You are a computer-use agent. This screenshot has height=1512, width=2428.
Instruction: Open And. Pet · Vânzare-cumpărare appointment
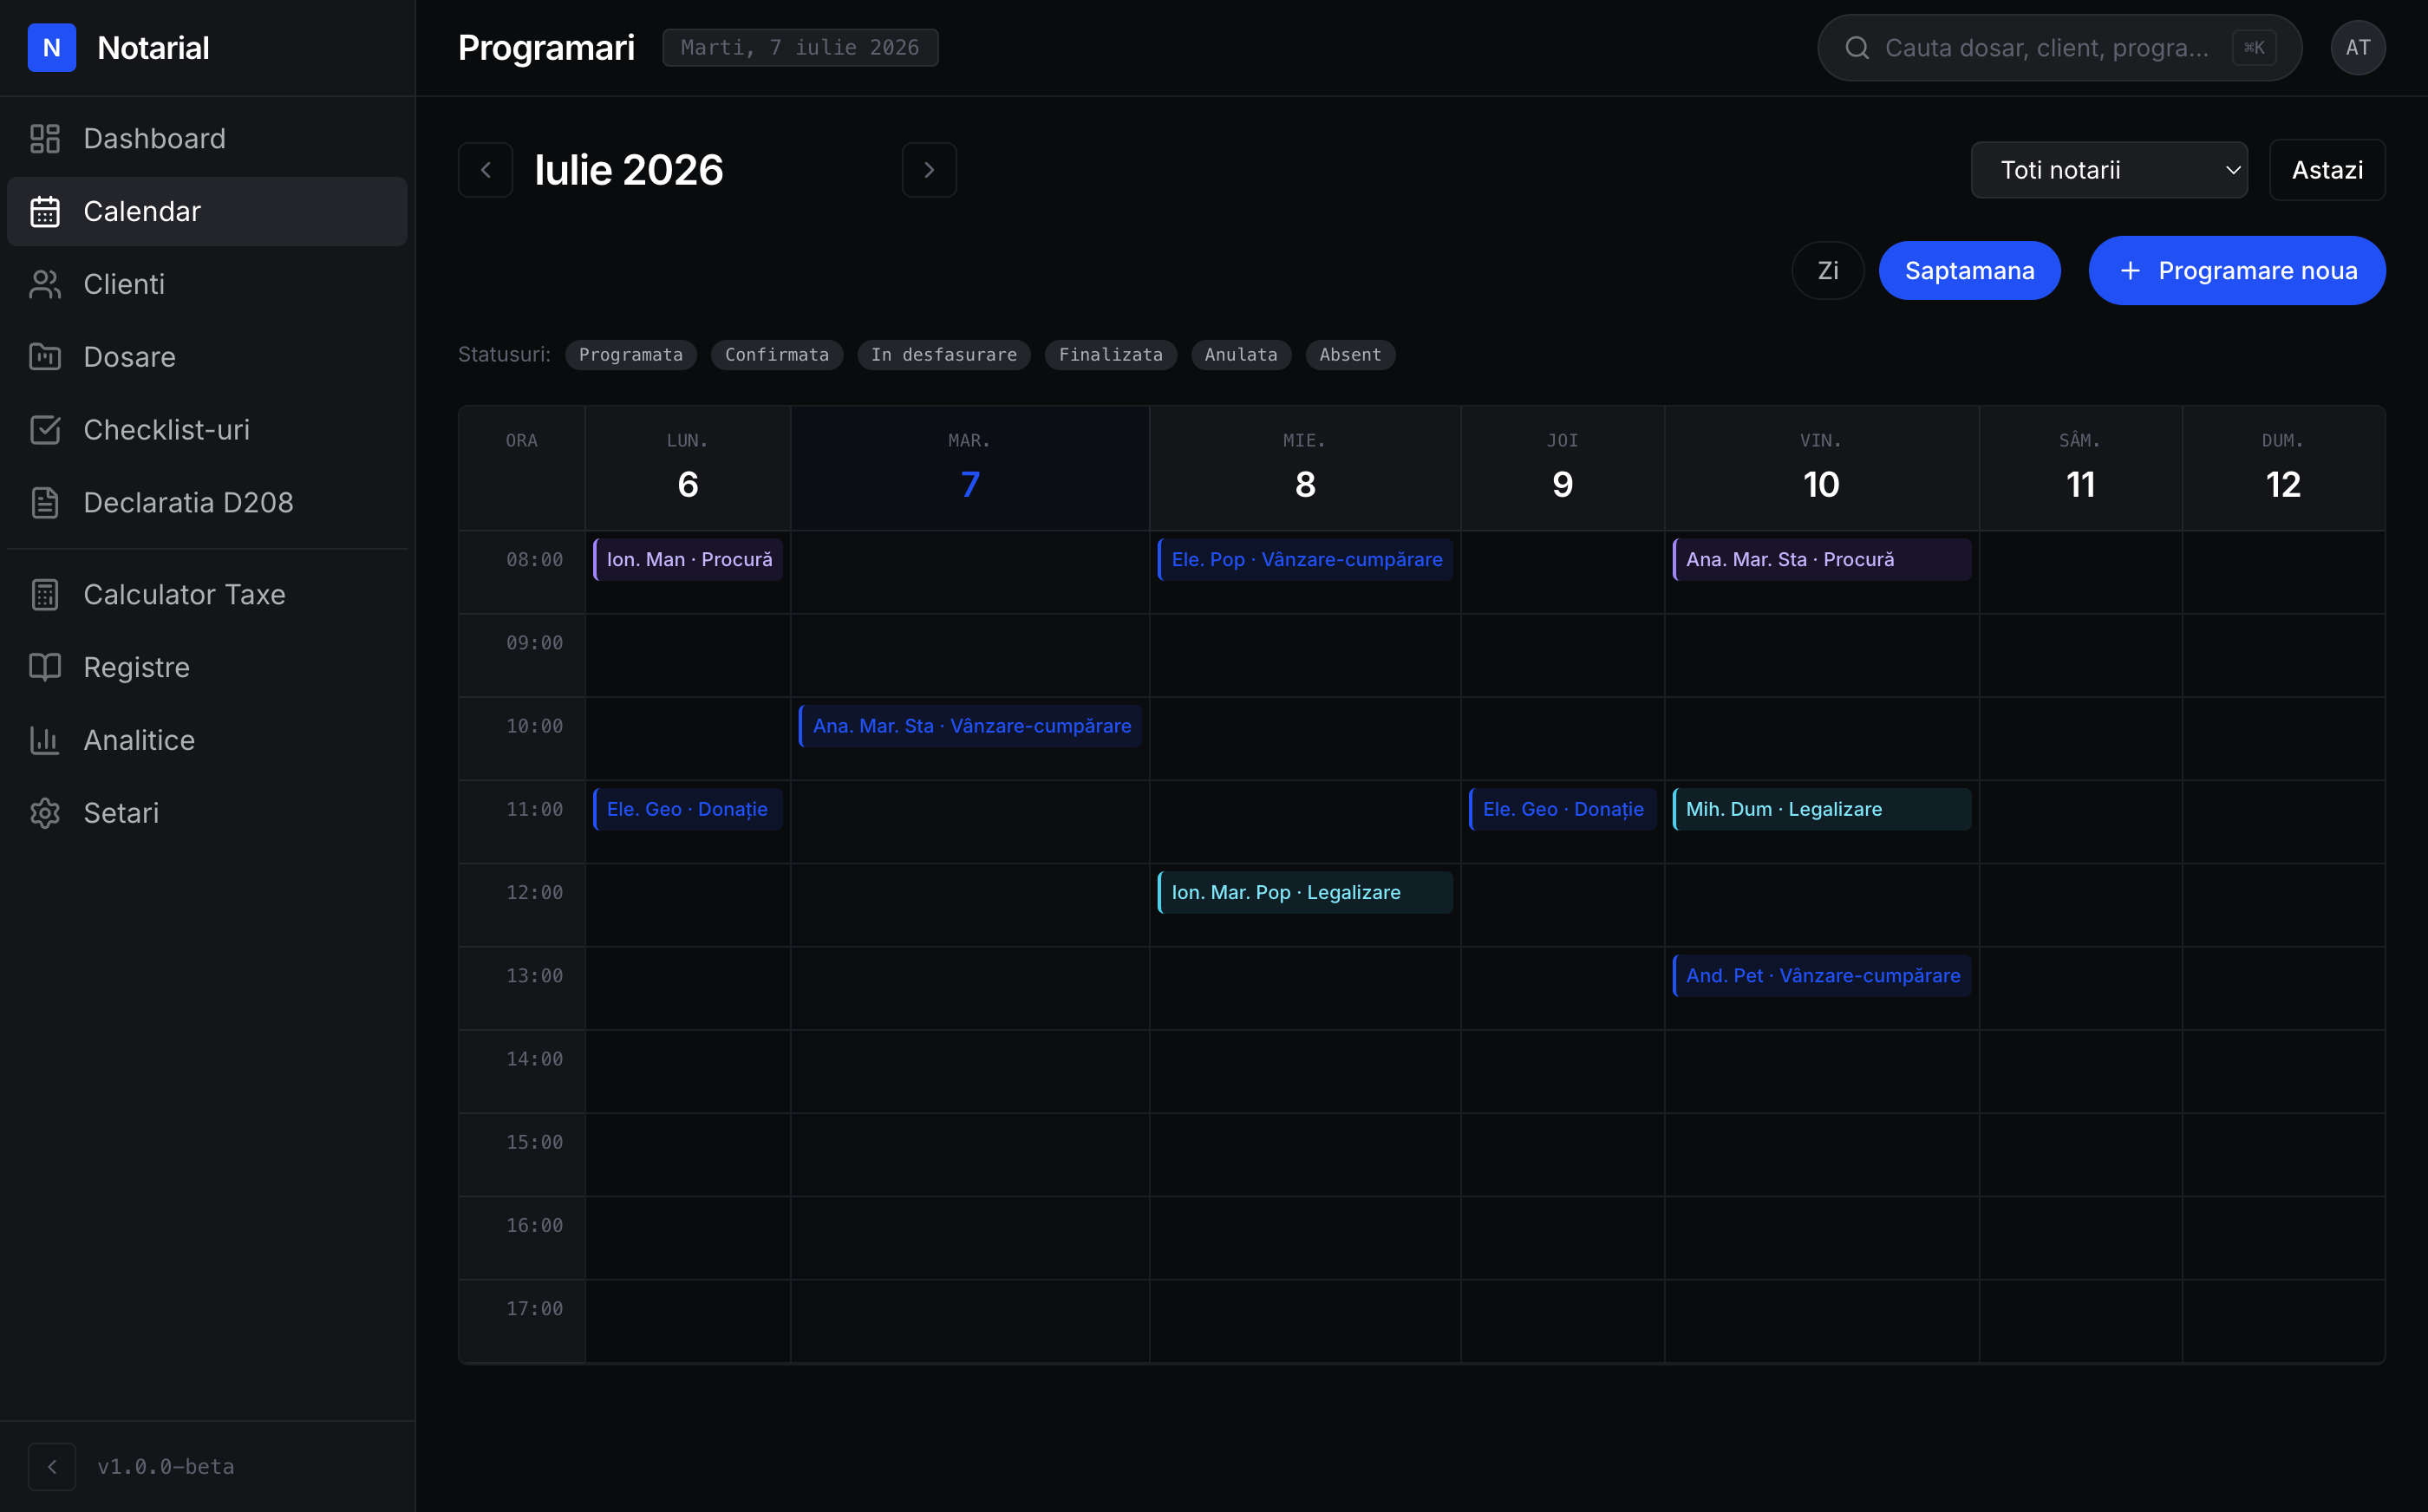click(x=1822, y=975)
